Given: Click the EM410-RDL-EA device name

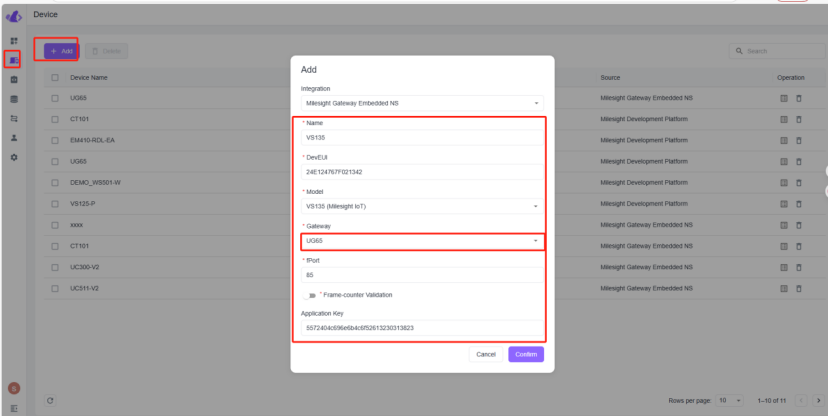Looking at the screenshot, I should pyautogui.click(x=93, y=141).
